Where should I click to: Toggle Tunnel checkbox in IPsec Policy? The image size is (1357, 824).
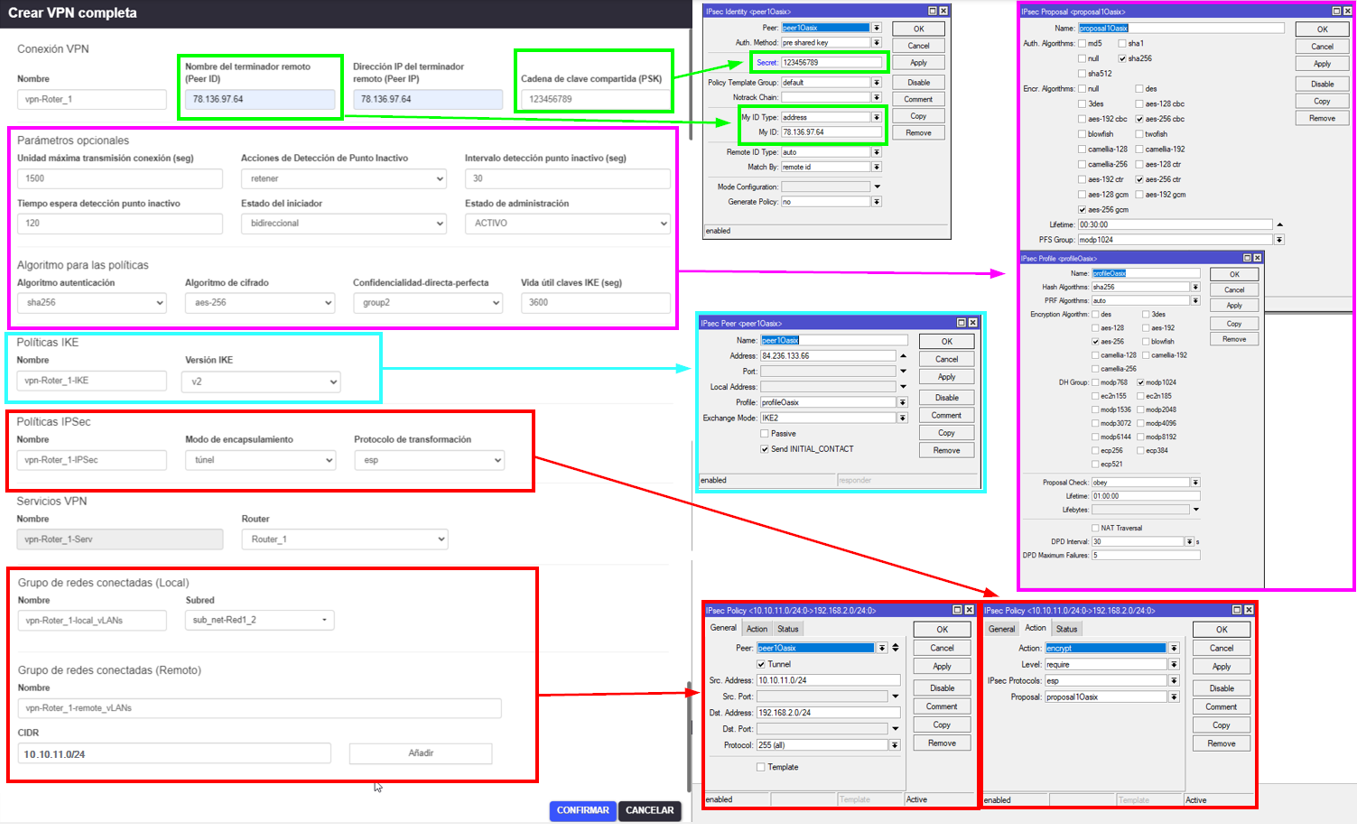761,664
